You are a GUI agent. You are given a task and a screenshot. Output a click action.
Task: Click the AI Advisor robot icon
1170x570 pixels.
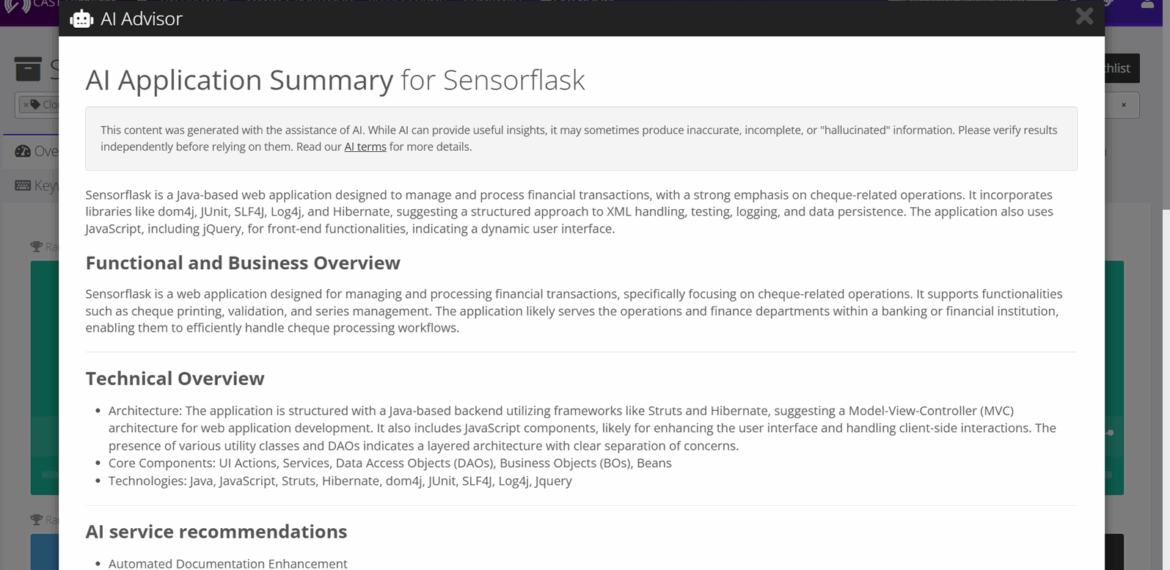click(x=81, y=18)
